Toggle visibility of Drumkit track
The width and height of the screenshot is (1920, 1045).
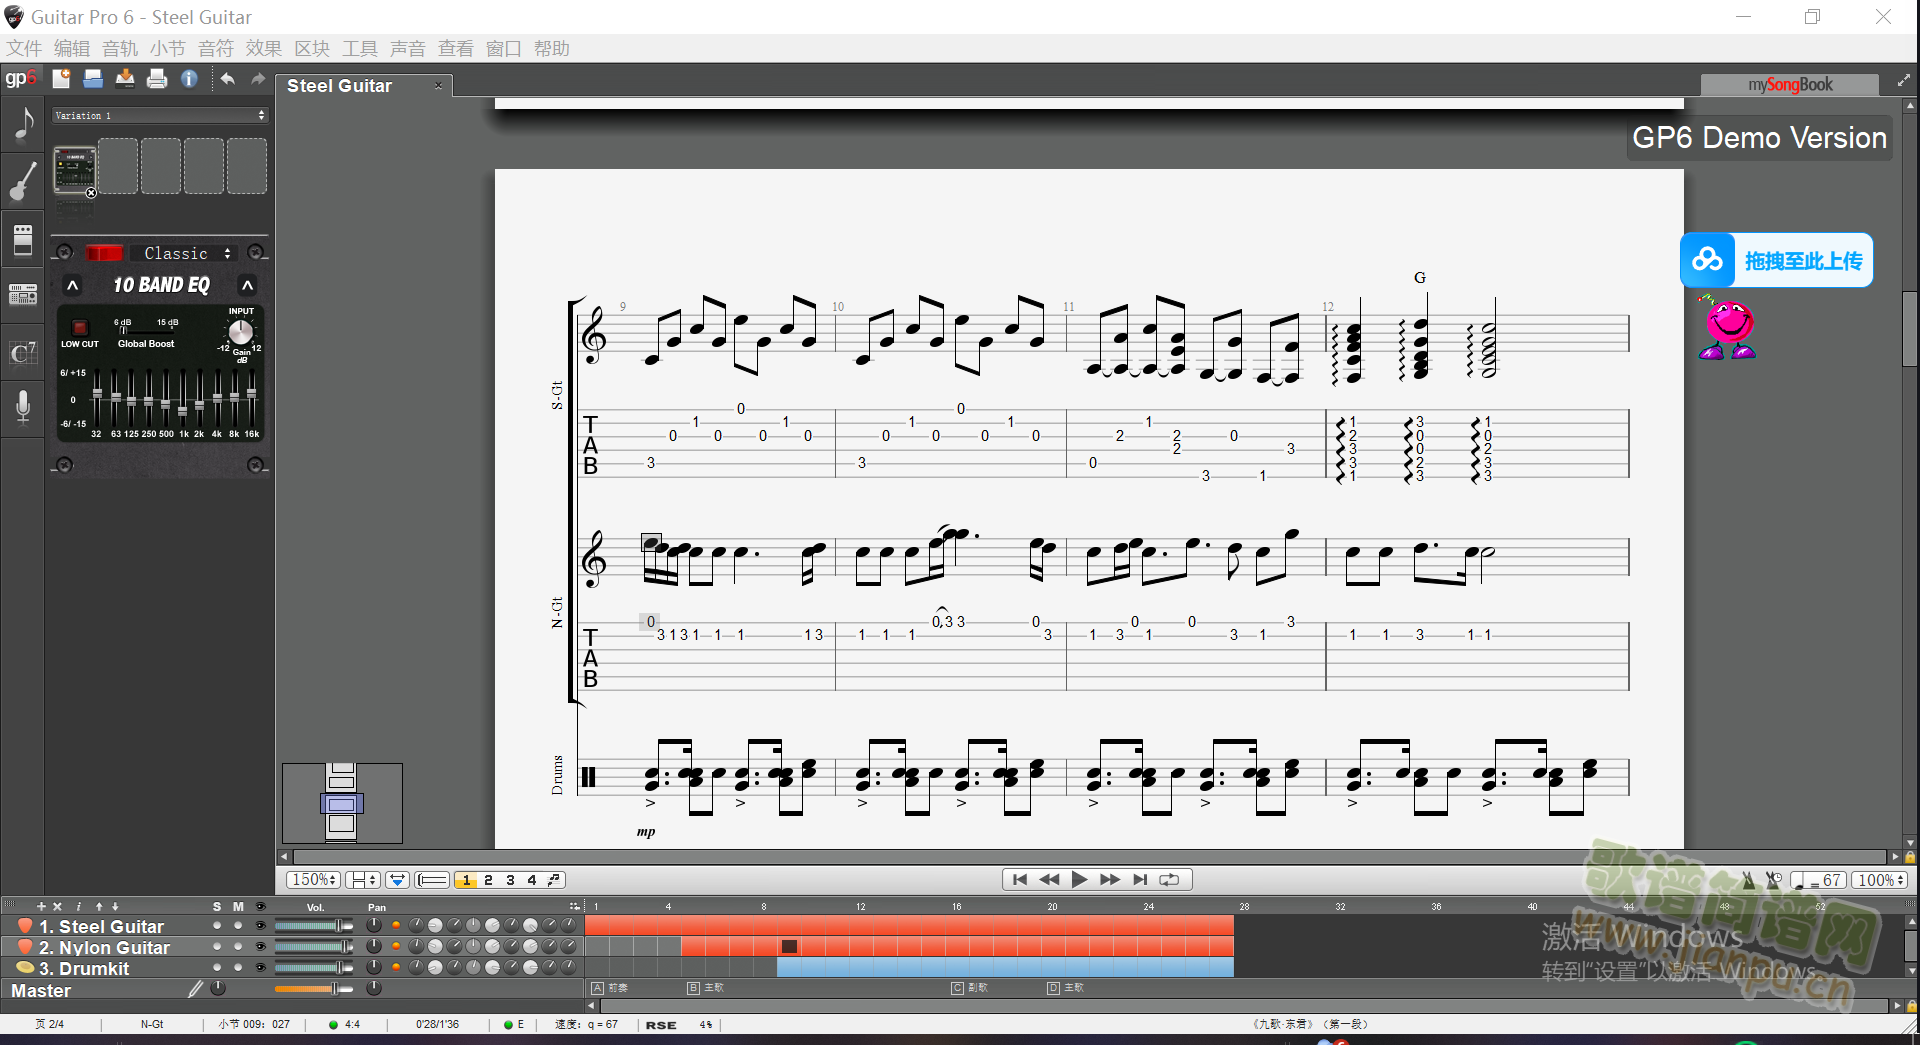[x=261, y=968]
